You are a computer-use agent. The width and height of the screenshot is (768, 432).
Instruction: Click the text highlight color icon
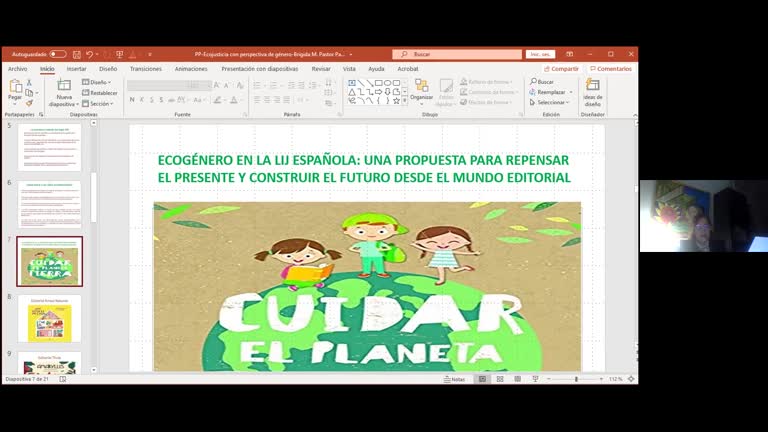pos(217,100)
